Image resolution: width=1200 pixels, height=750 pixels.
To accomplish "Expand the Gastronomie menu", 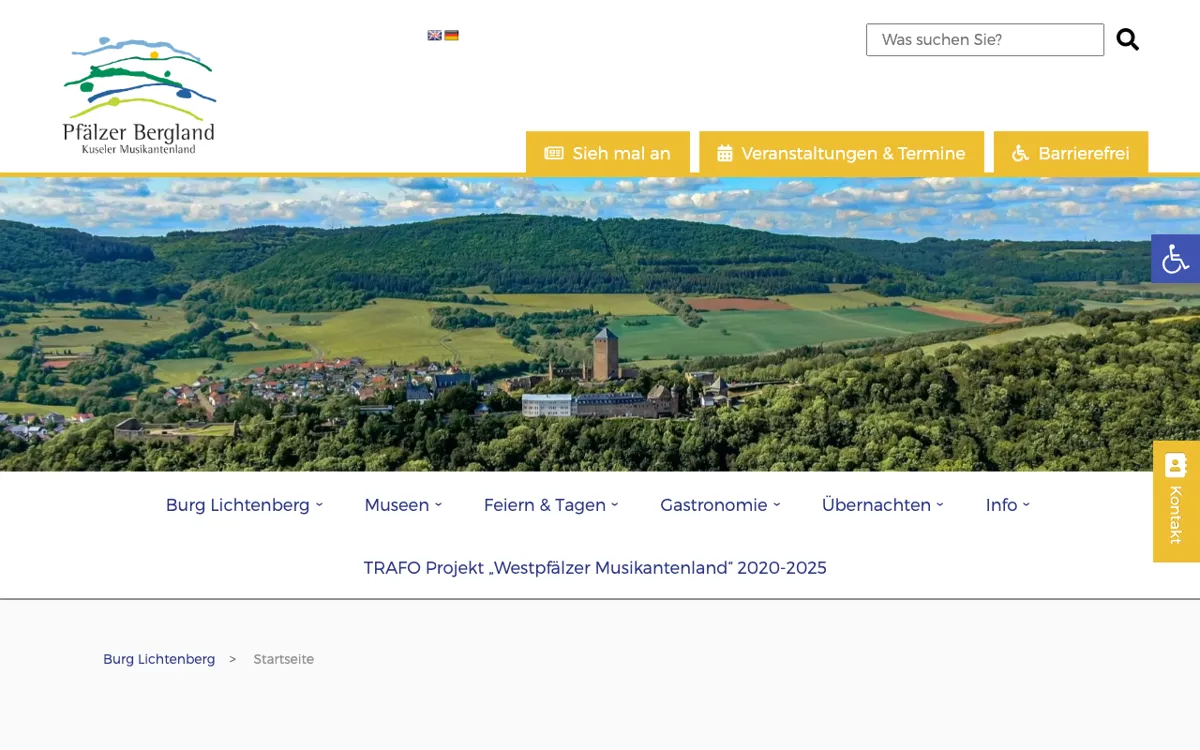I will click(x=720, y=505).
